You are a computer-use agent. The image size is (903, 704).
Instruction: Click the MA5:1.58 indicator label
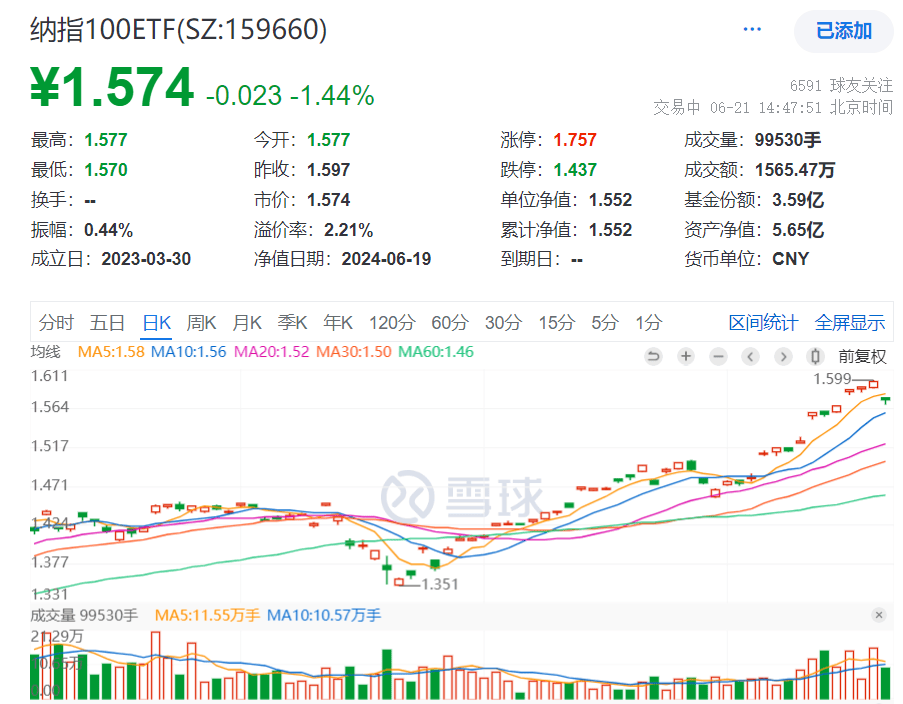(111, 351)
